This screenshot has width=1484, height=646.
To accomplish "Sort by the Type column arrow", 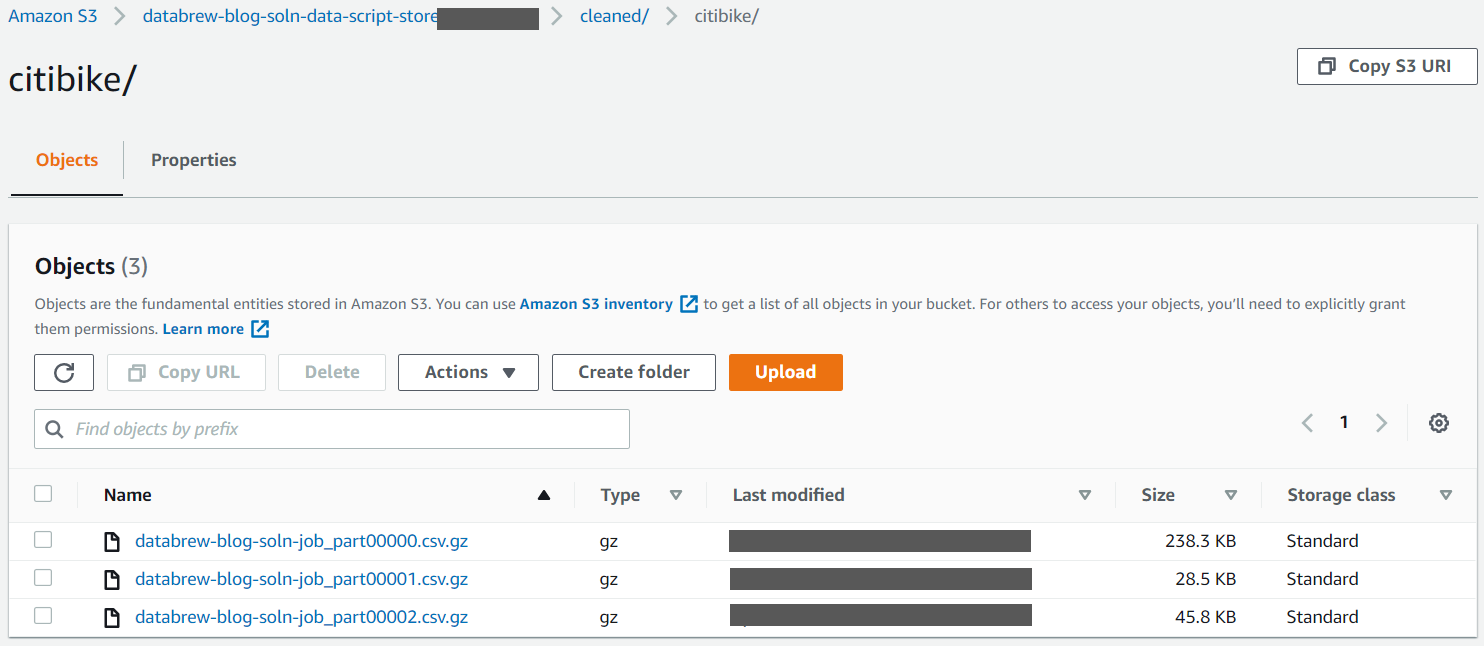I will pos(676,495).
